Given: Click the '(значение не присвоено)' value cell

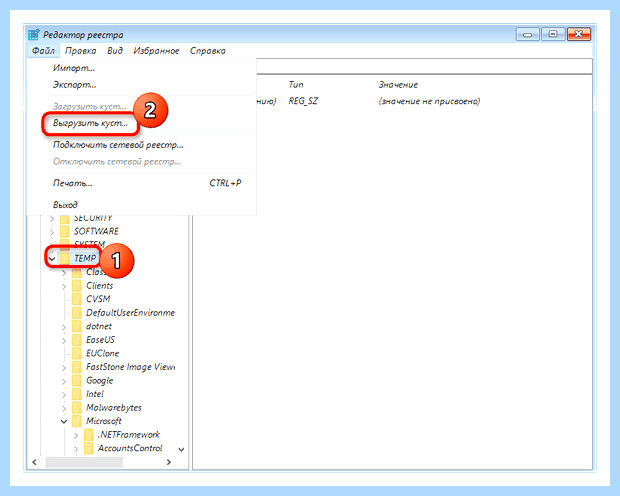Looking at the screenshot, I should tap(429, 101).
